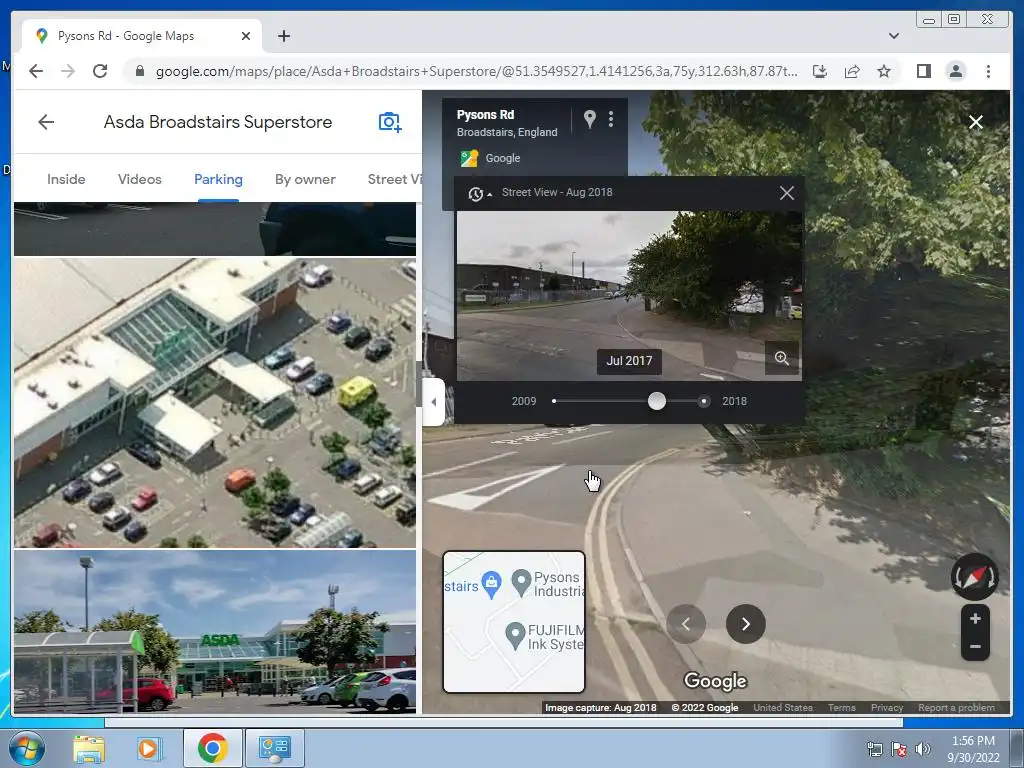Click the install app icon in address bar
Screen dimensions: 1024x768
tap(820, 71)
